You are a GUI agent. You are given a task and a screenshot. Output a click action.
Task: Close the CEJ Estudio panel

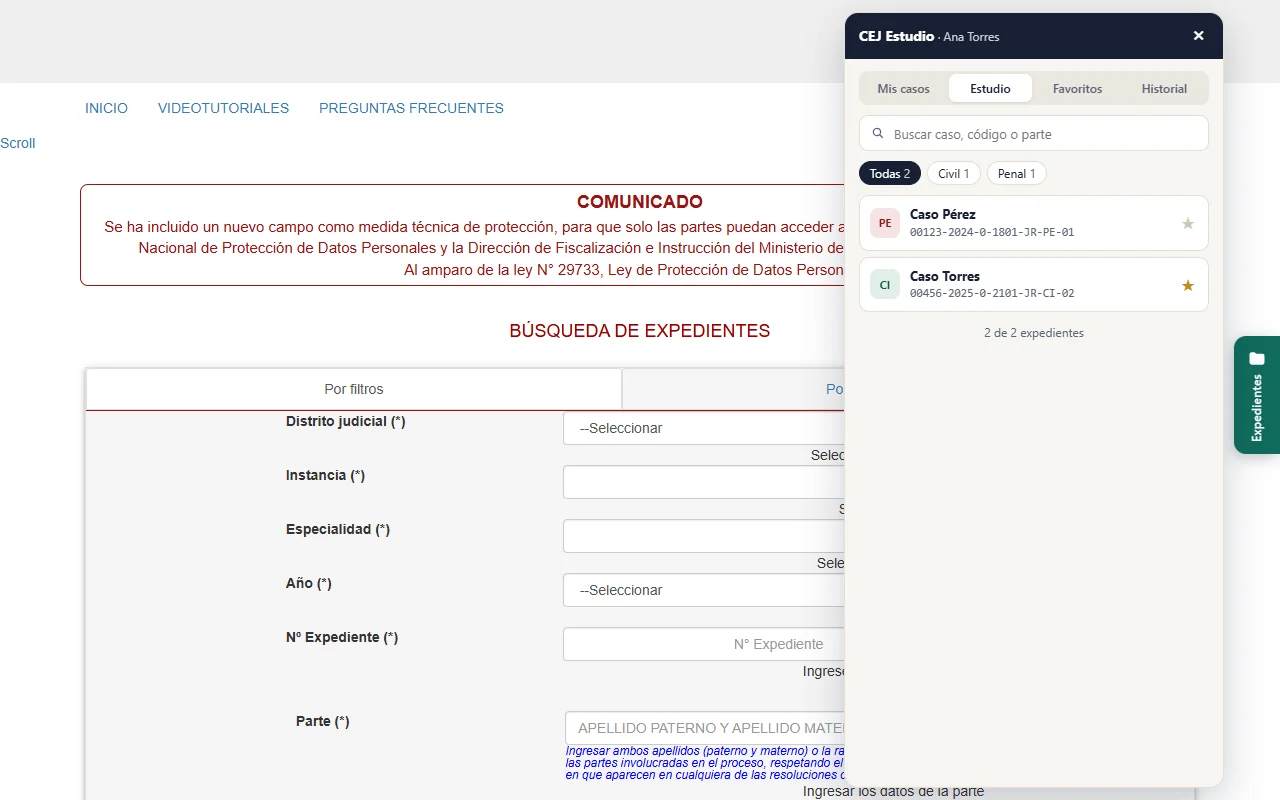1198,36
